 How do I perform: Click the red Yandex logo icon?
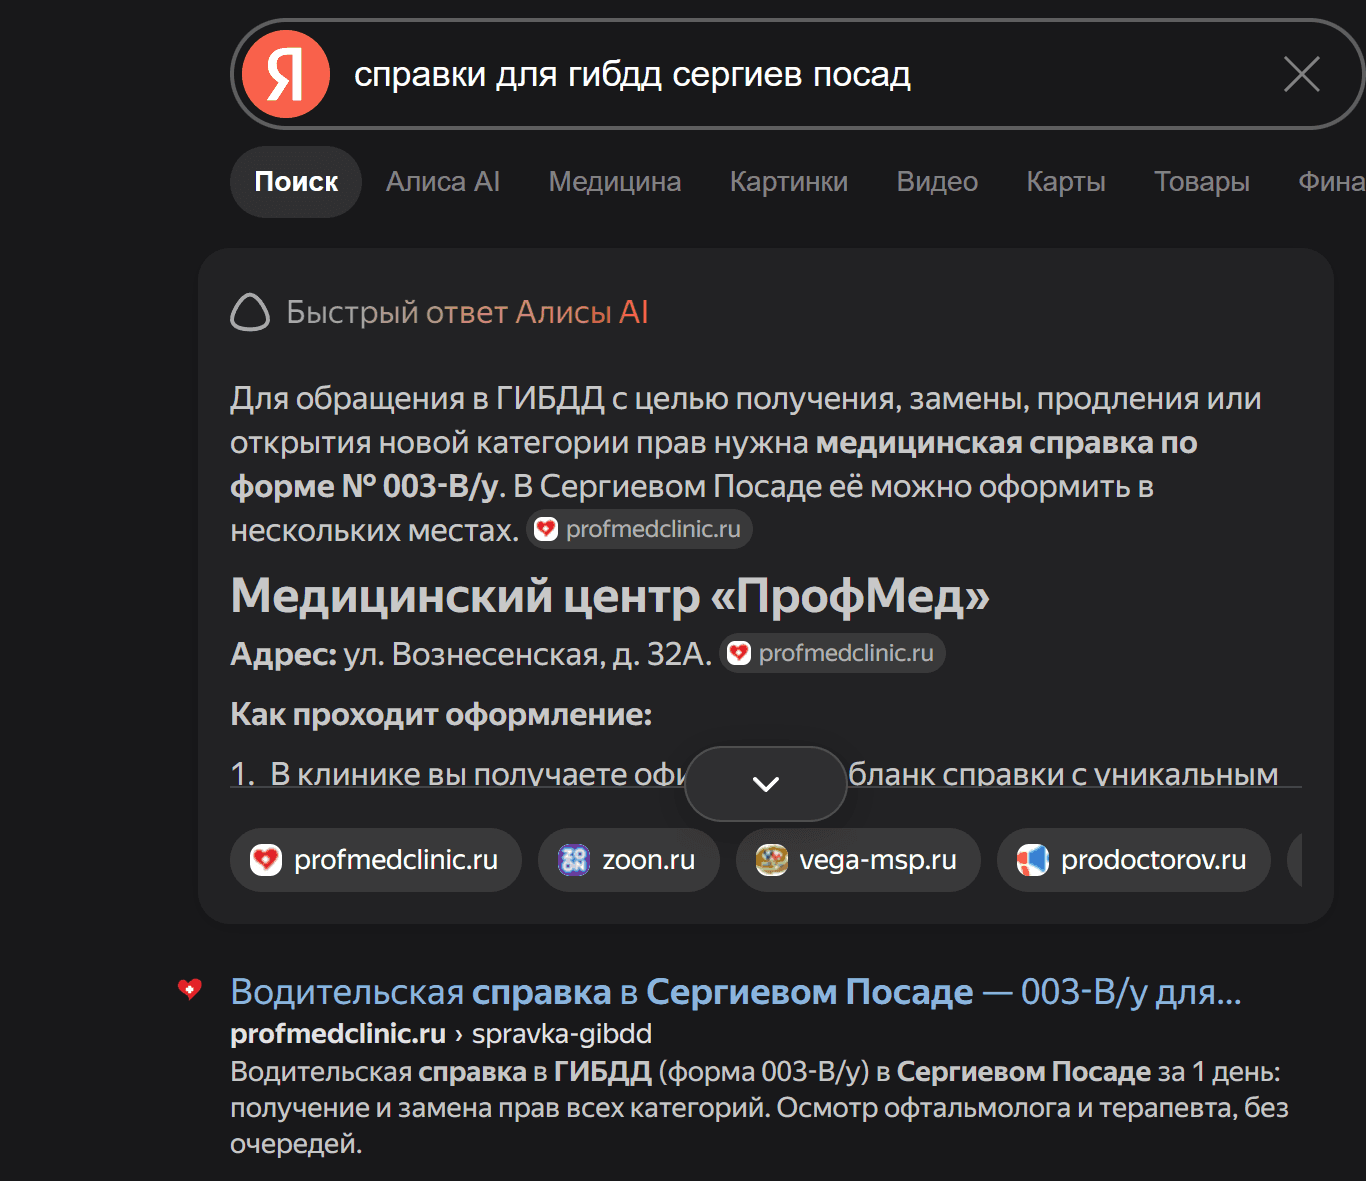point(286,74)
